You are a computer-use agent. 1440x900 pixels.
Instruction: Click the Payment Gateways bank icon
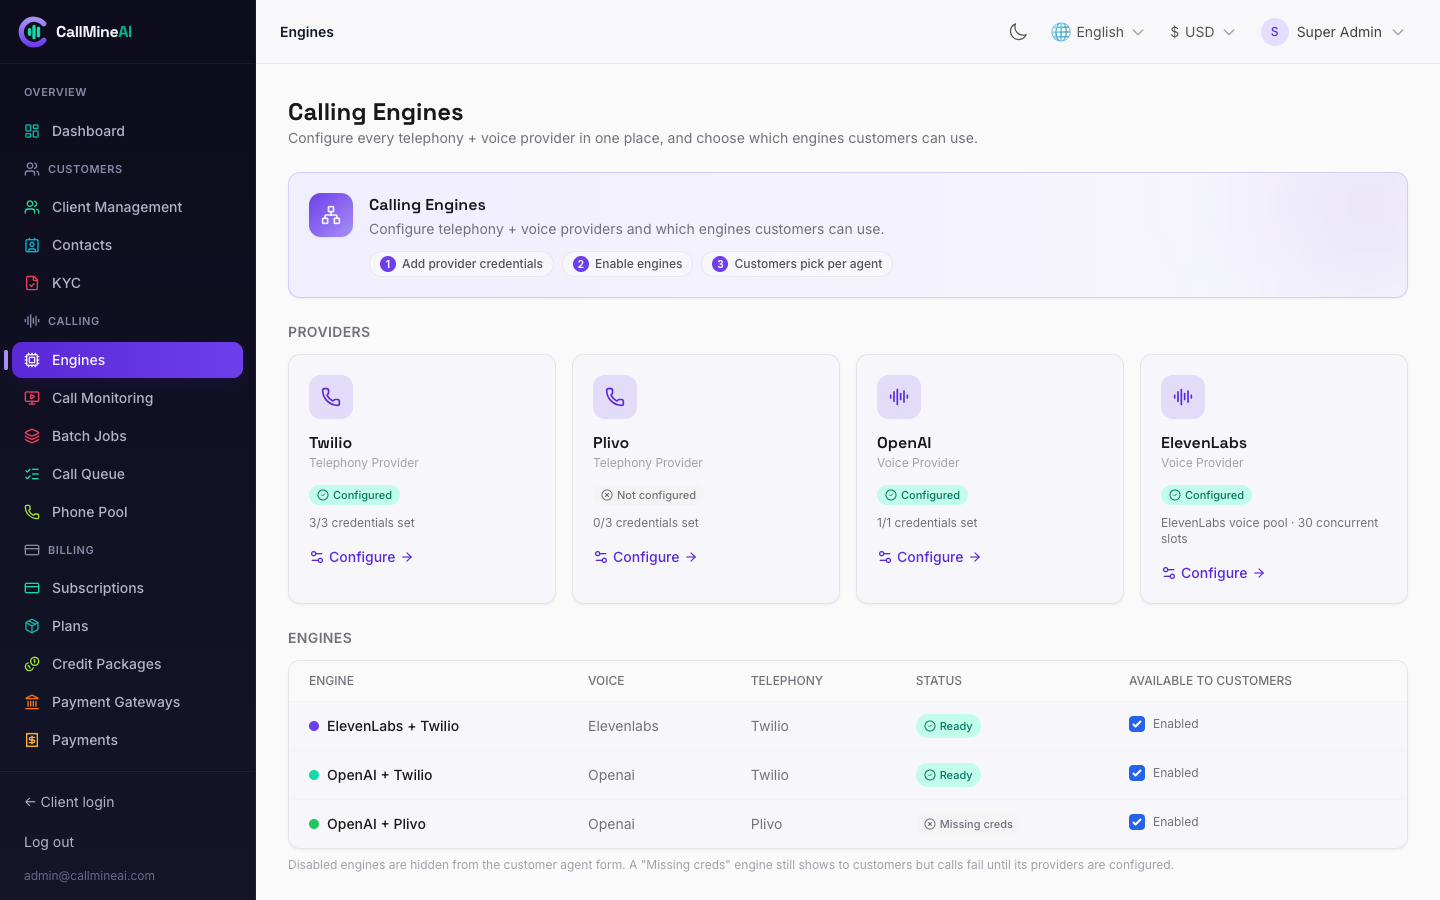tap(32, 702)
